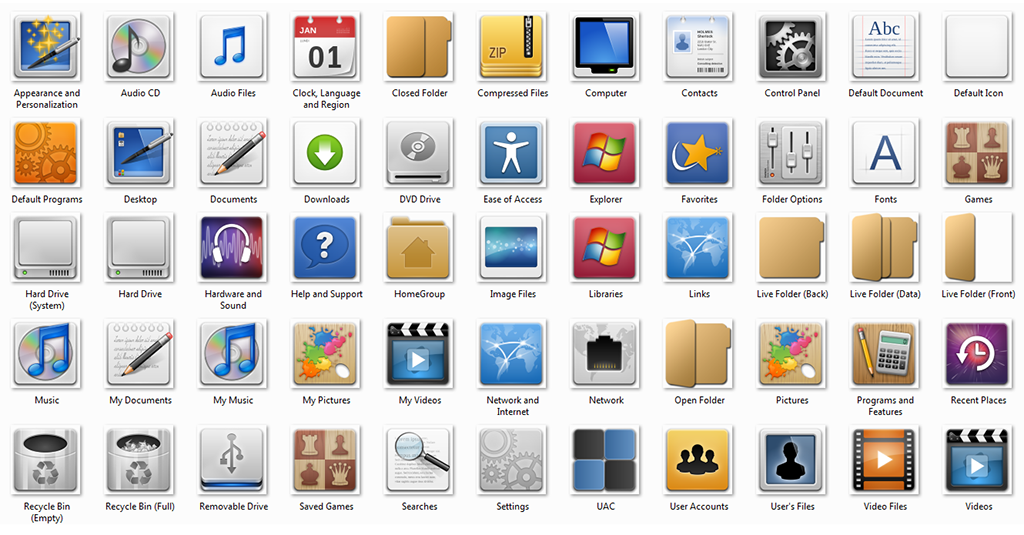Viewport: 1024px width, 535px height.
Task: Open the Hardware and Sound headphones icon
Action: tap(233, 247)
